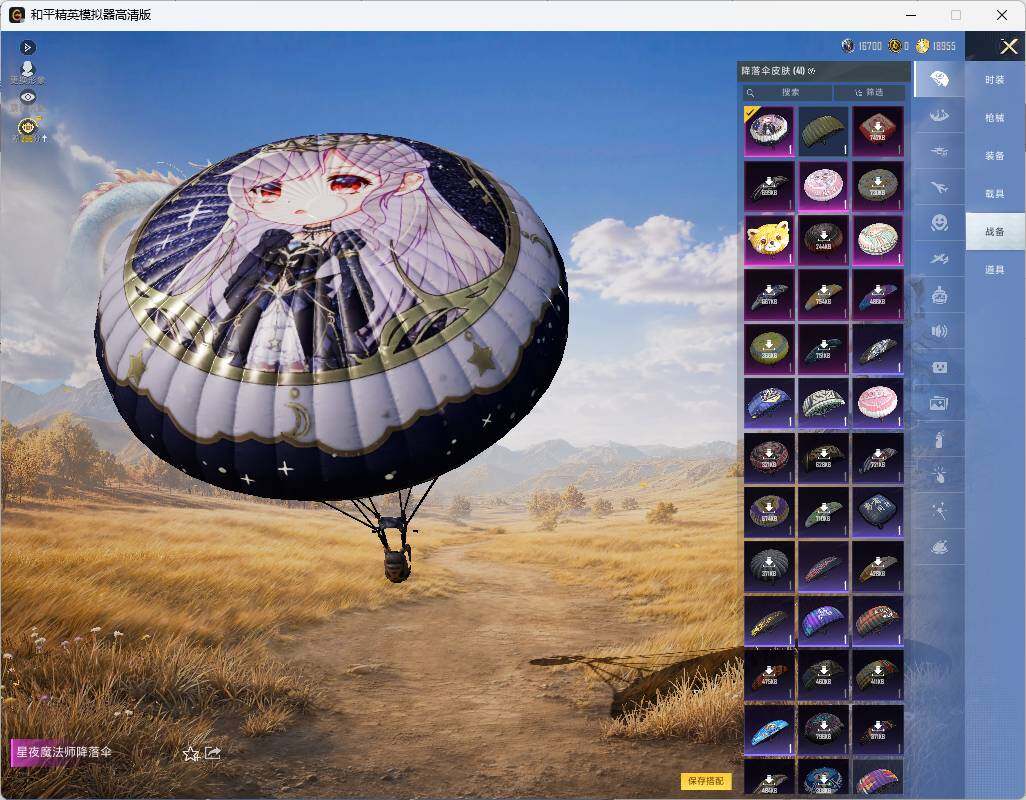Open the robot companion category icon
Viewport: 1026px width, 800px height.
pyautogui.click(x=939, y=295)
